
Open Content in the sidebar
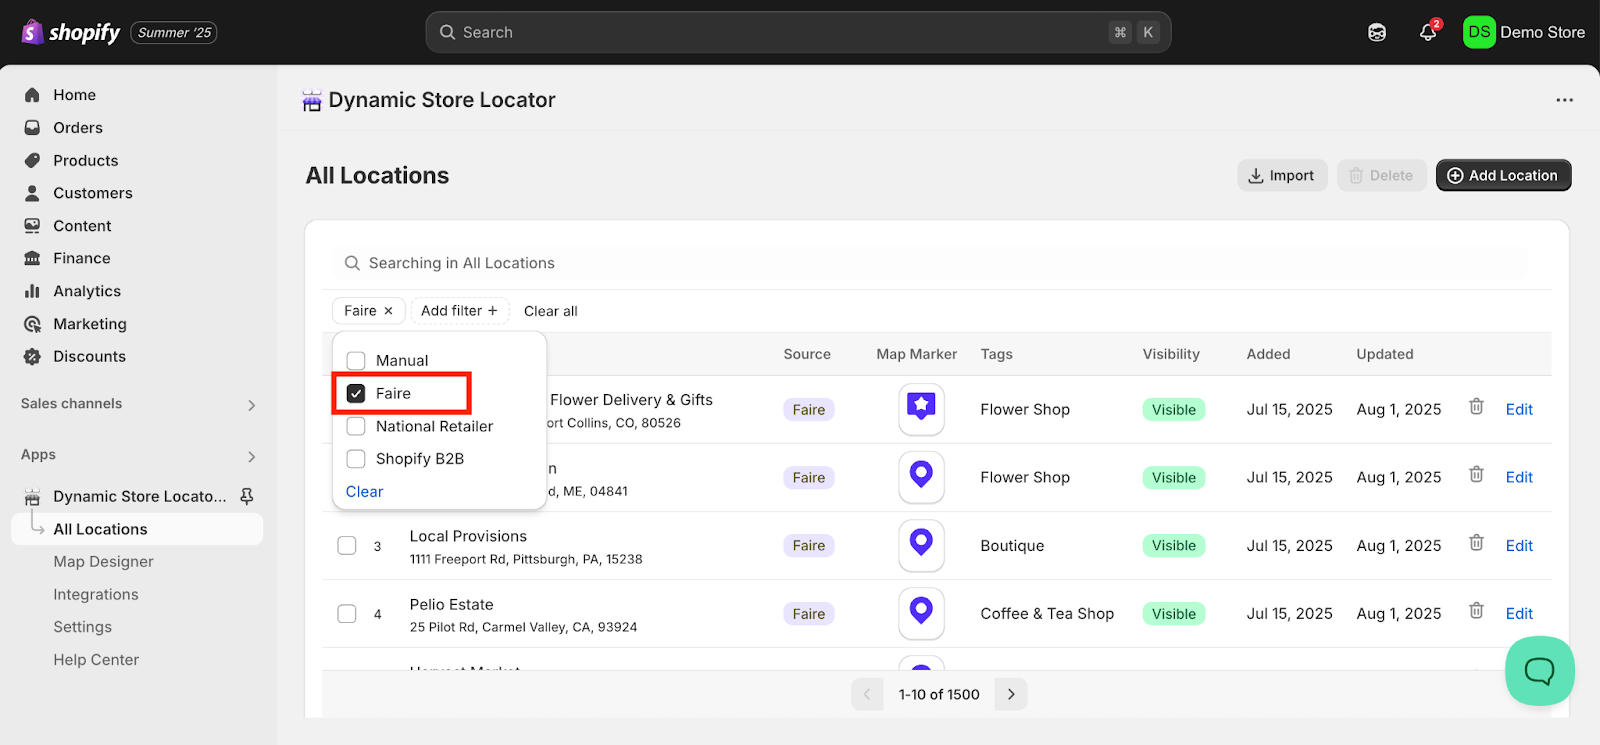[x=82, y=226]
